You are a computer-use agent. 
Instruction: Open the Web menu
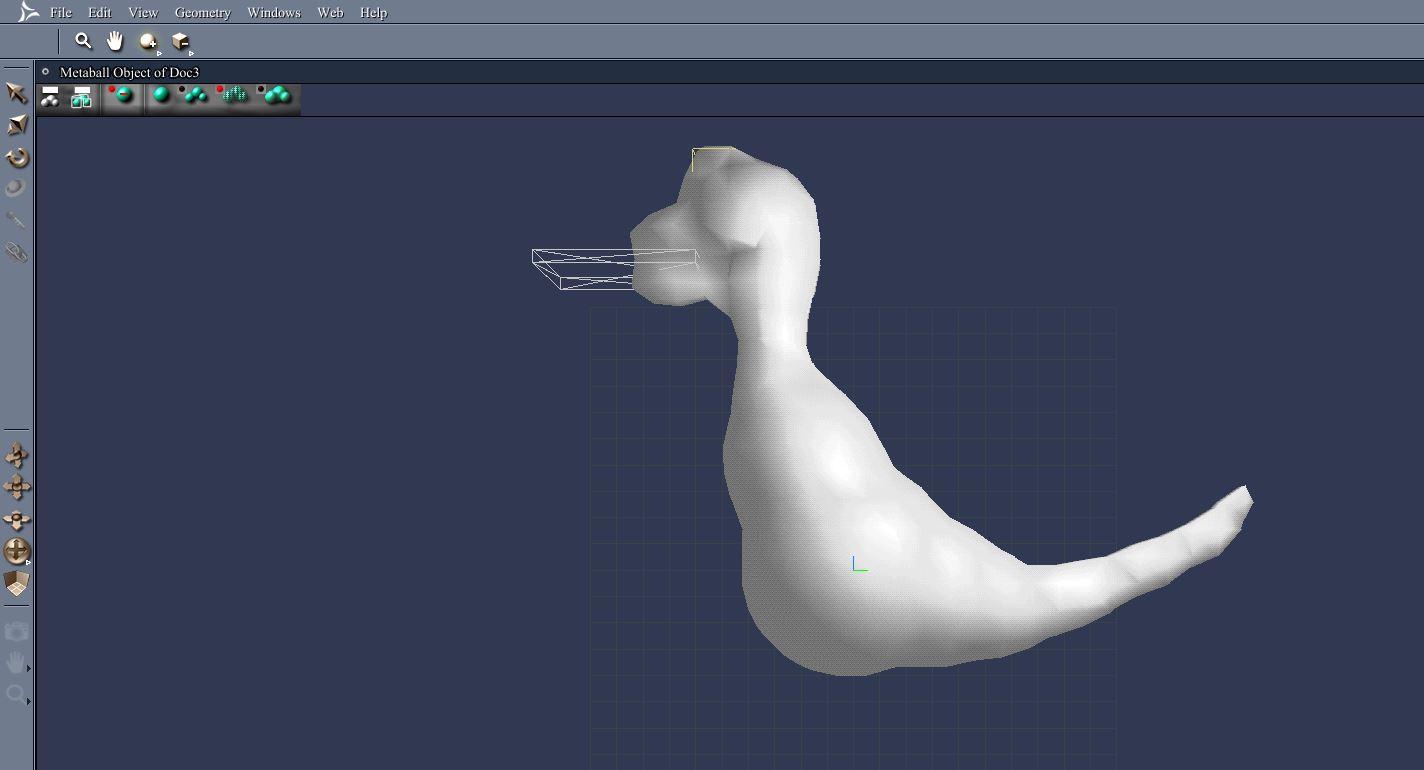(x=330, y=12)
